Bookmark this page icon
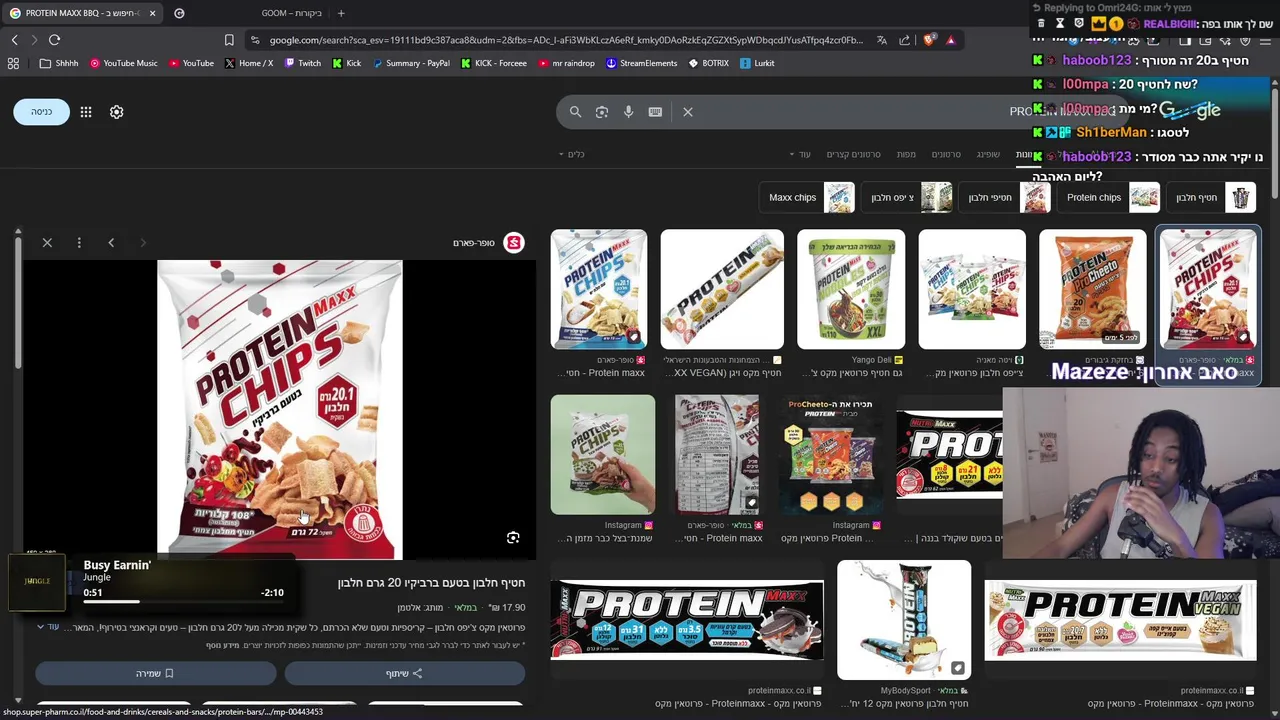 click(229, 40)
